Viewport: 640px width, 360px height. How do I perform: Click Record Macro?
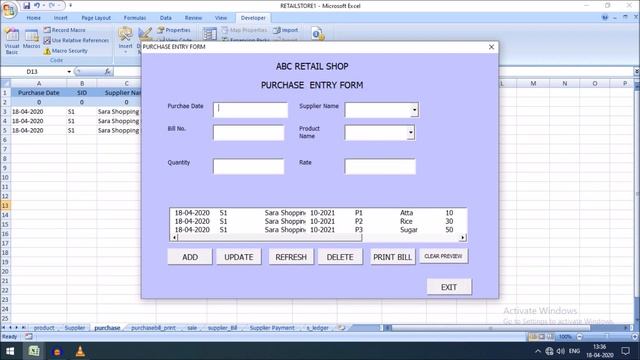coord(64,30)
